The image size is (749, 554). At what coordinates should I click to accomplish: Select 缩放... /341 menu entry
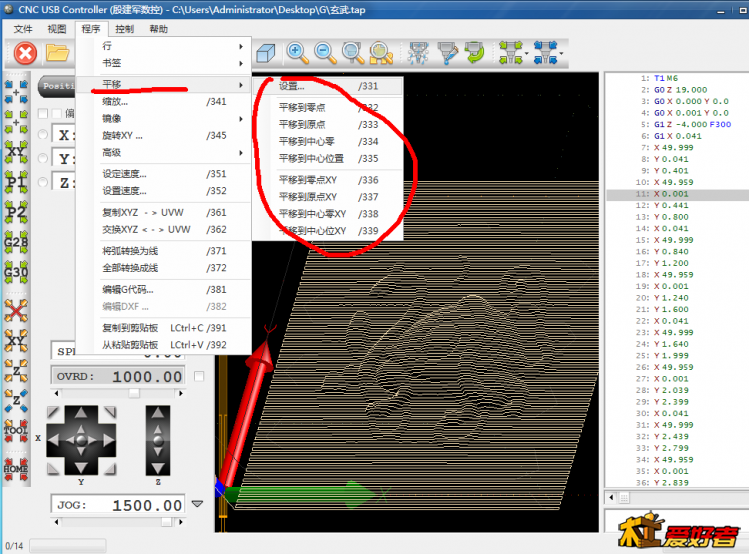point(163,101)
